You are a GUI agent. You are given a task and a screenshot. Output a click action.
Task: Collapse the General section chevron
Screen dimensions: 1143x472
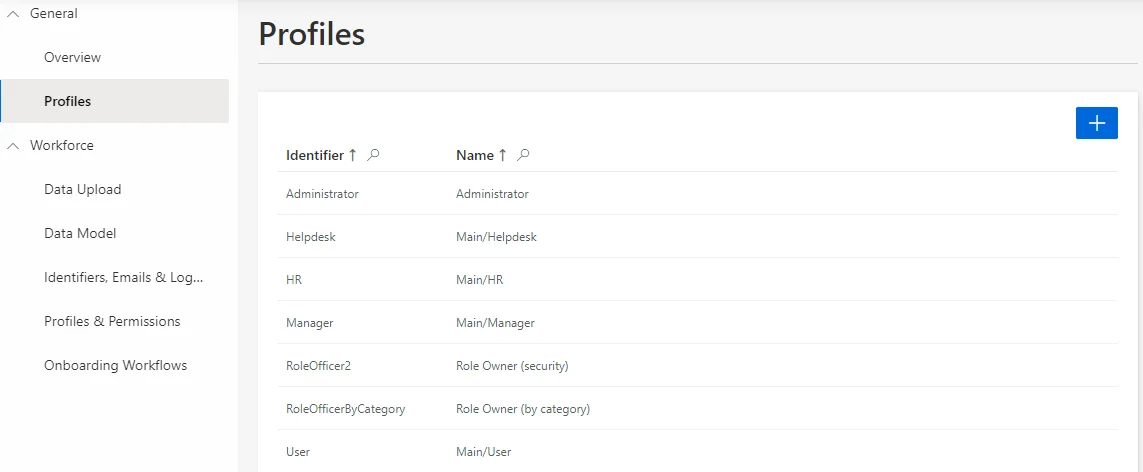(13, 14)
